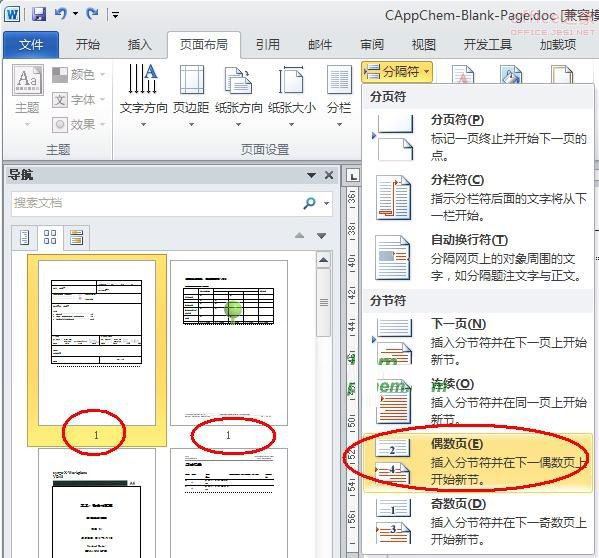Select the second page thumbnail with table

click(229, 343)
